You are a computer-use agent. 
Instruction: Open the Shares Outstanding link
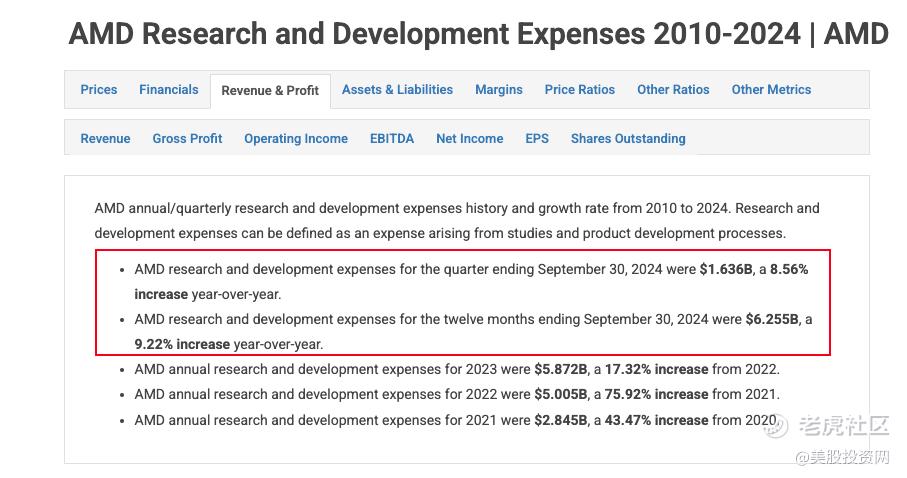tap(628, 139)
